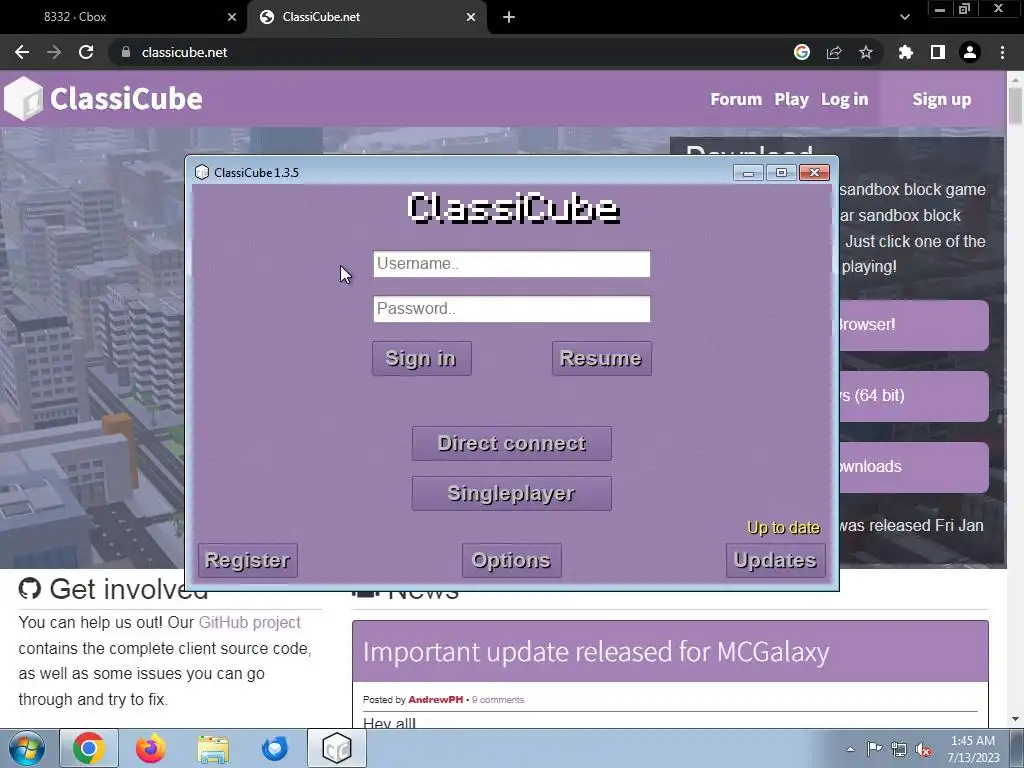This screenshot has height=768, width=1024.
Task: Close the ClassiCube.net tab
Action: pyautogui.click(x=471, y=17)
